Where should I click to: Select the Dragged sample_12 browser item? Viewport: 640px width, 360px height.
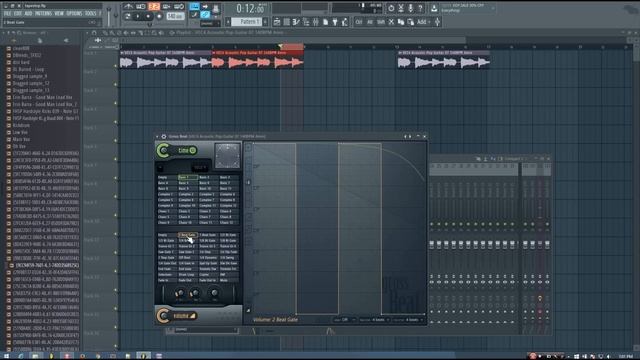31,83
